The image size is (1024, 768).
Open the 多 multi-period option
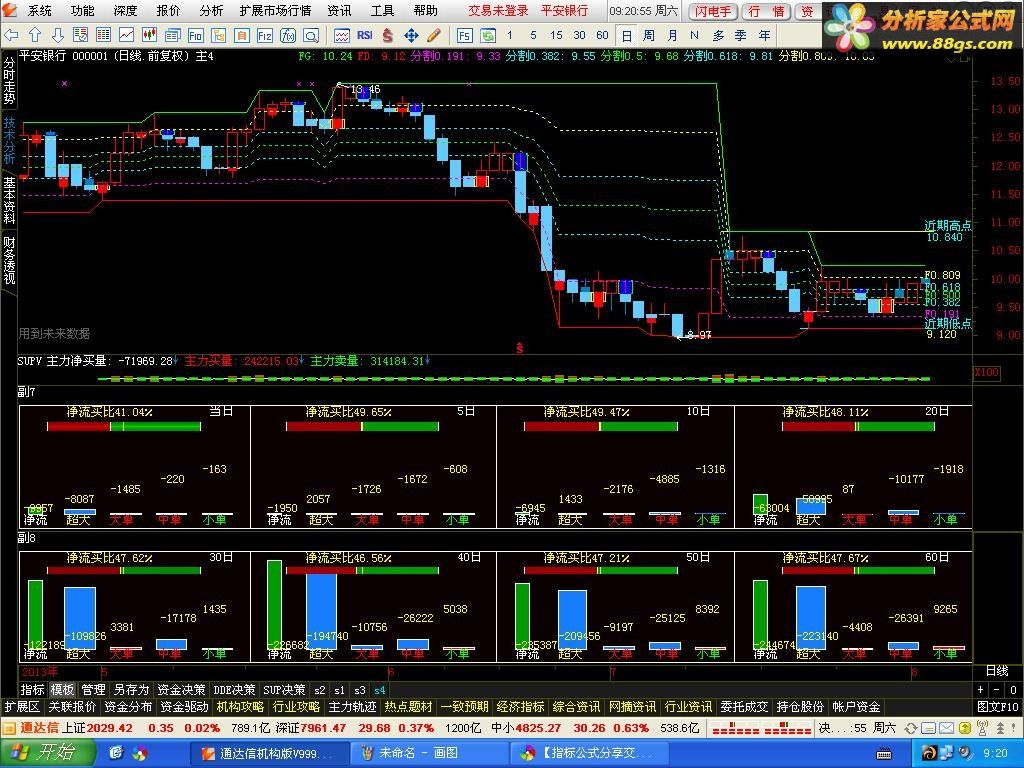coord(718,35)
